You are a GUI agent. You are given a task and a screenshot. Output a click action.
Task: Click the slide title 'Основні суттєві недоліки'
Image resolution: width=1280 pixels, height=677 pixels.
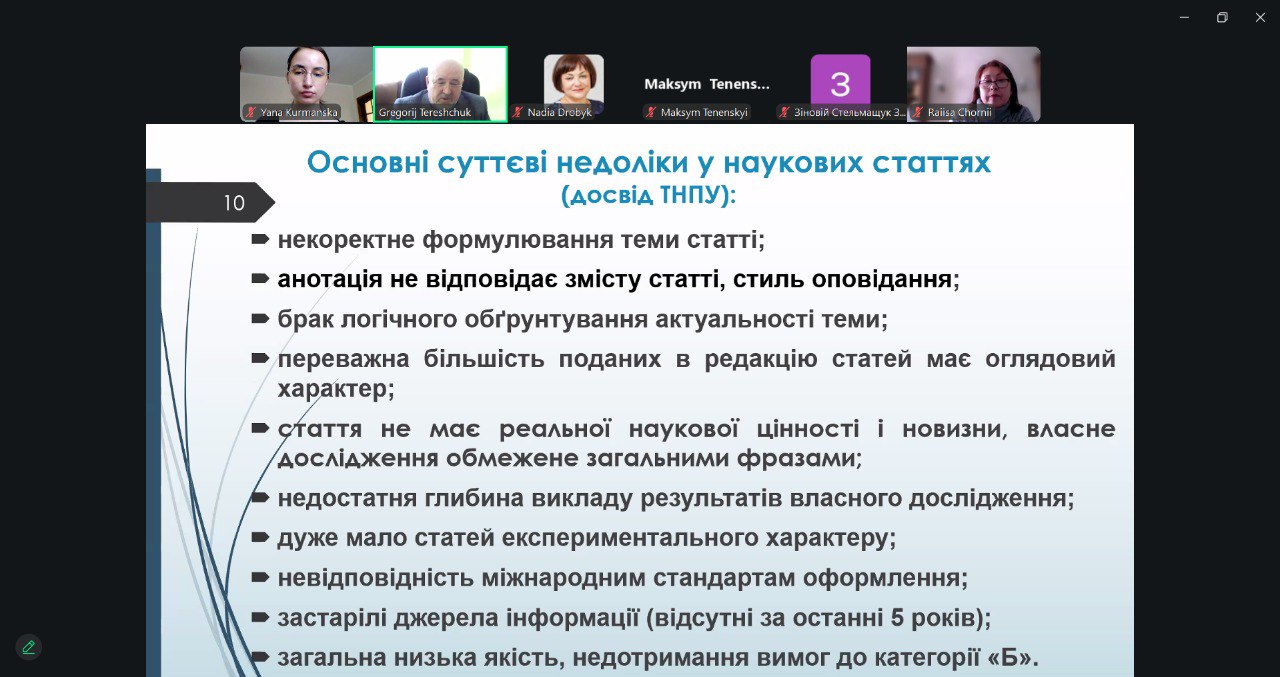tap(648, 163)
